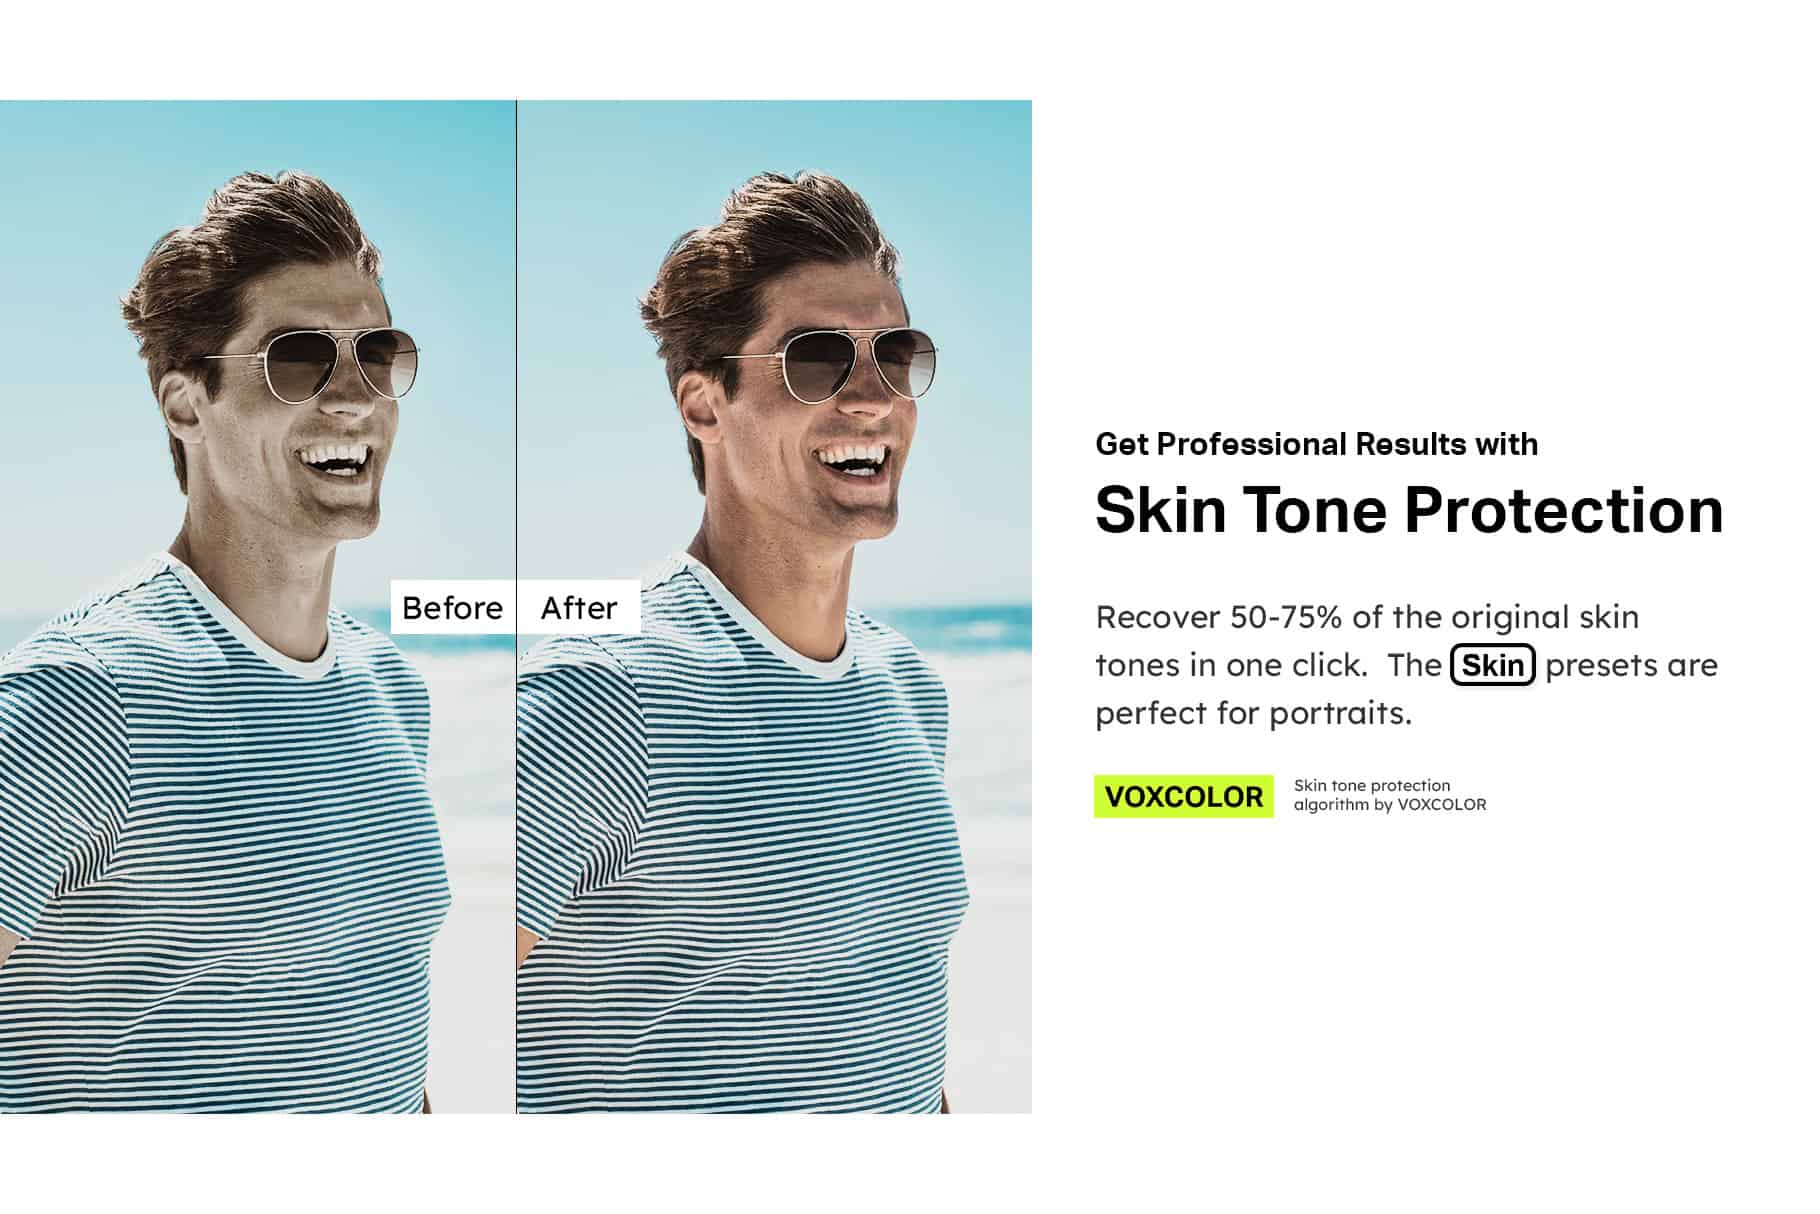Click the Get Professional Results with subheading
The width and height of the screenshot is (1820, 1214).
pos(1316,443)
